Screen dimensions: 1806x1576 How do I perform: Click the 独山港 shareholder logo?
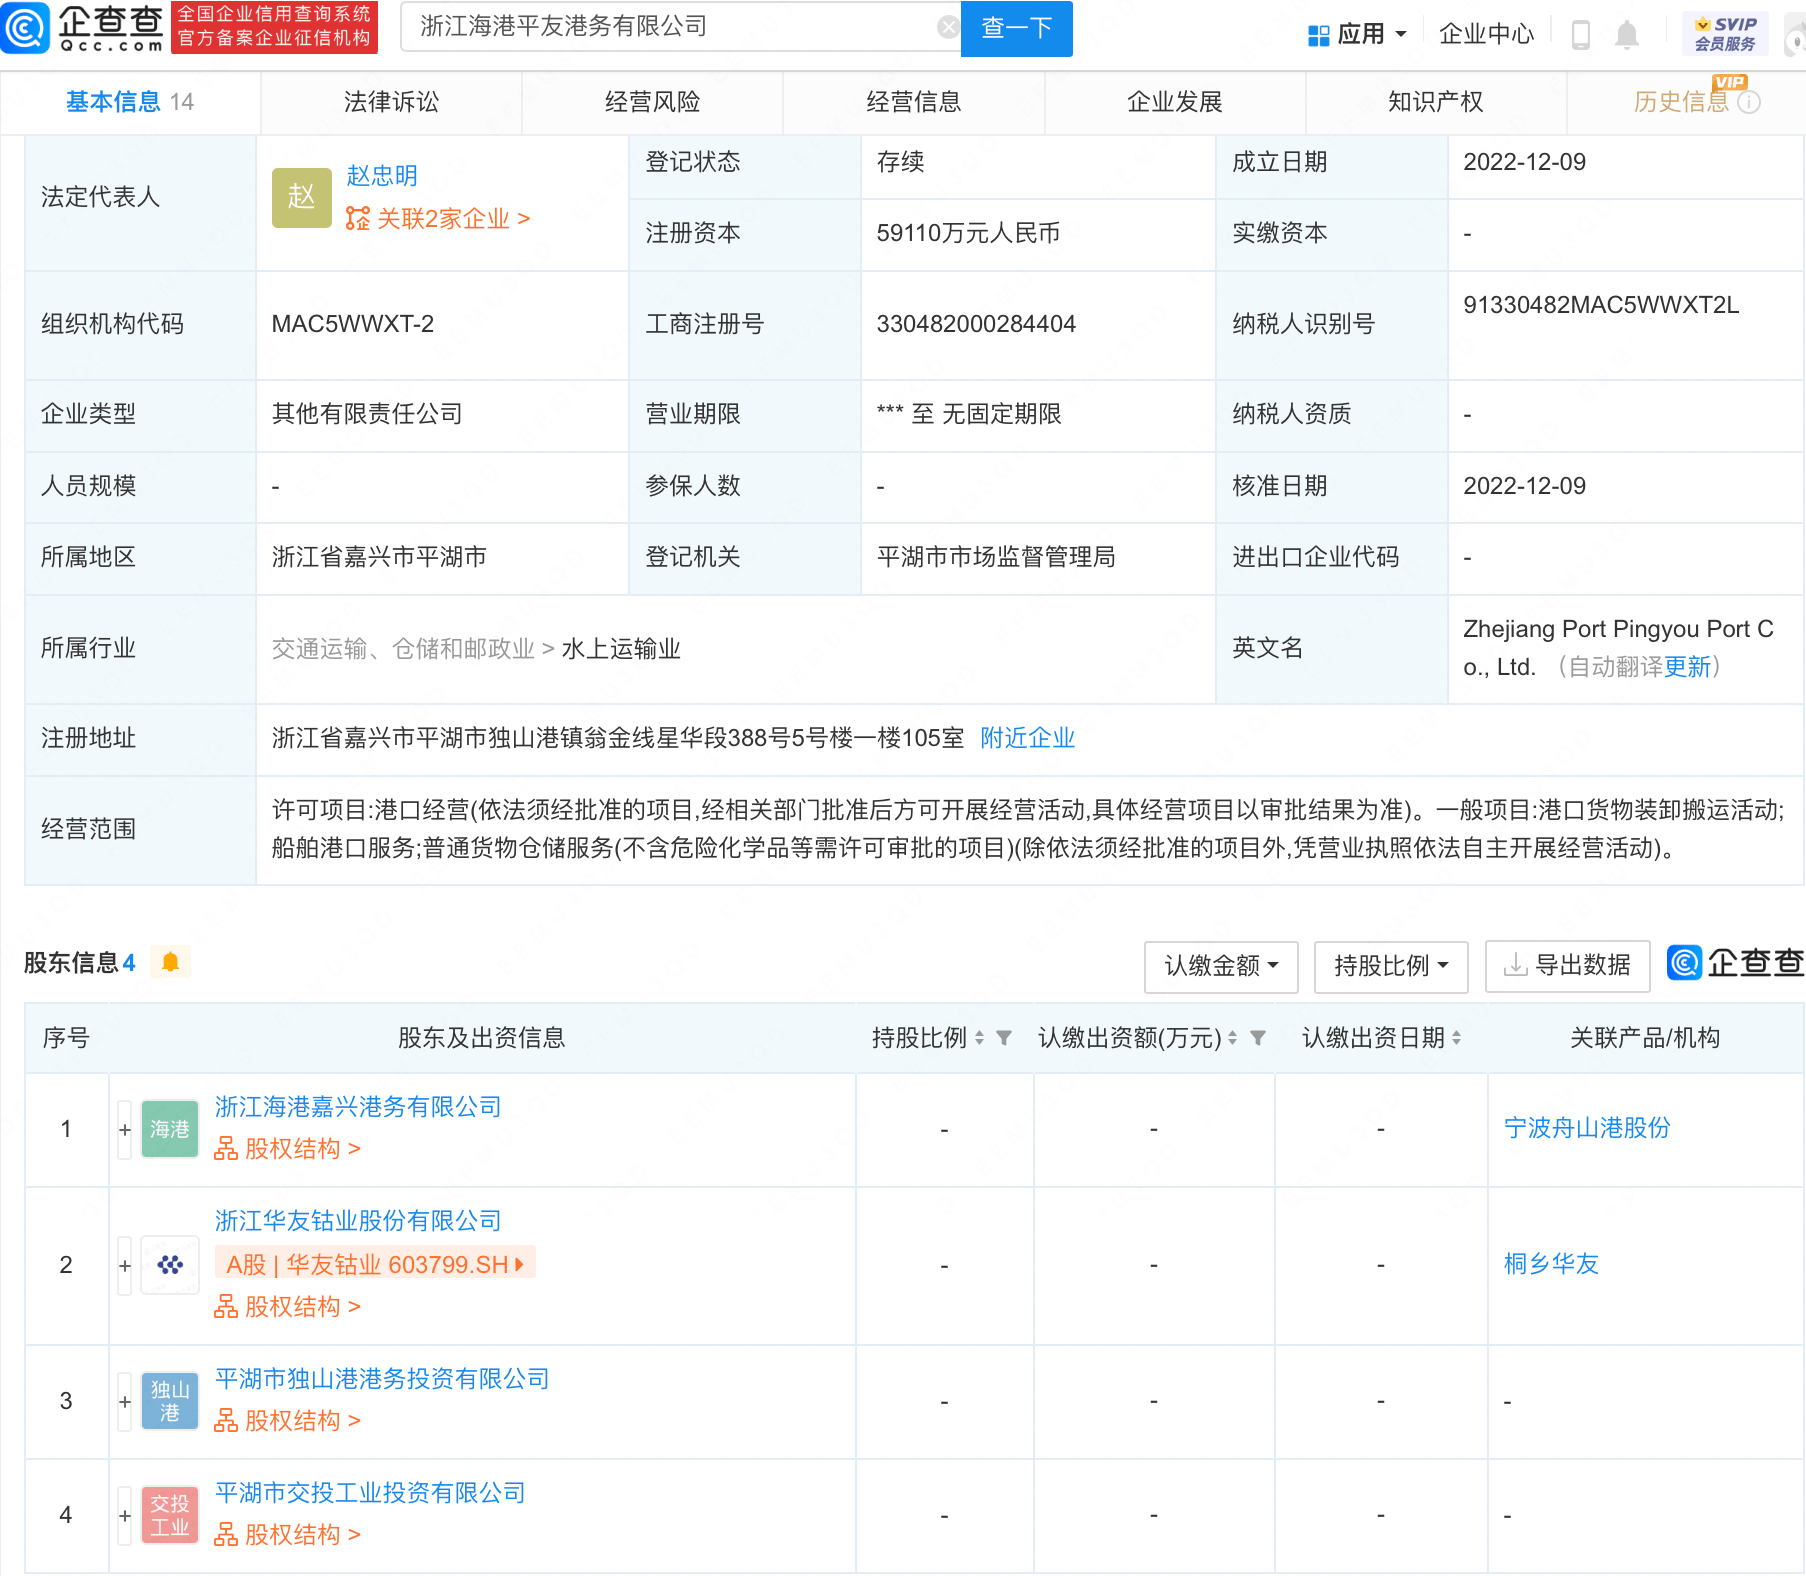170,1401
